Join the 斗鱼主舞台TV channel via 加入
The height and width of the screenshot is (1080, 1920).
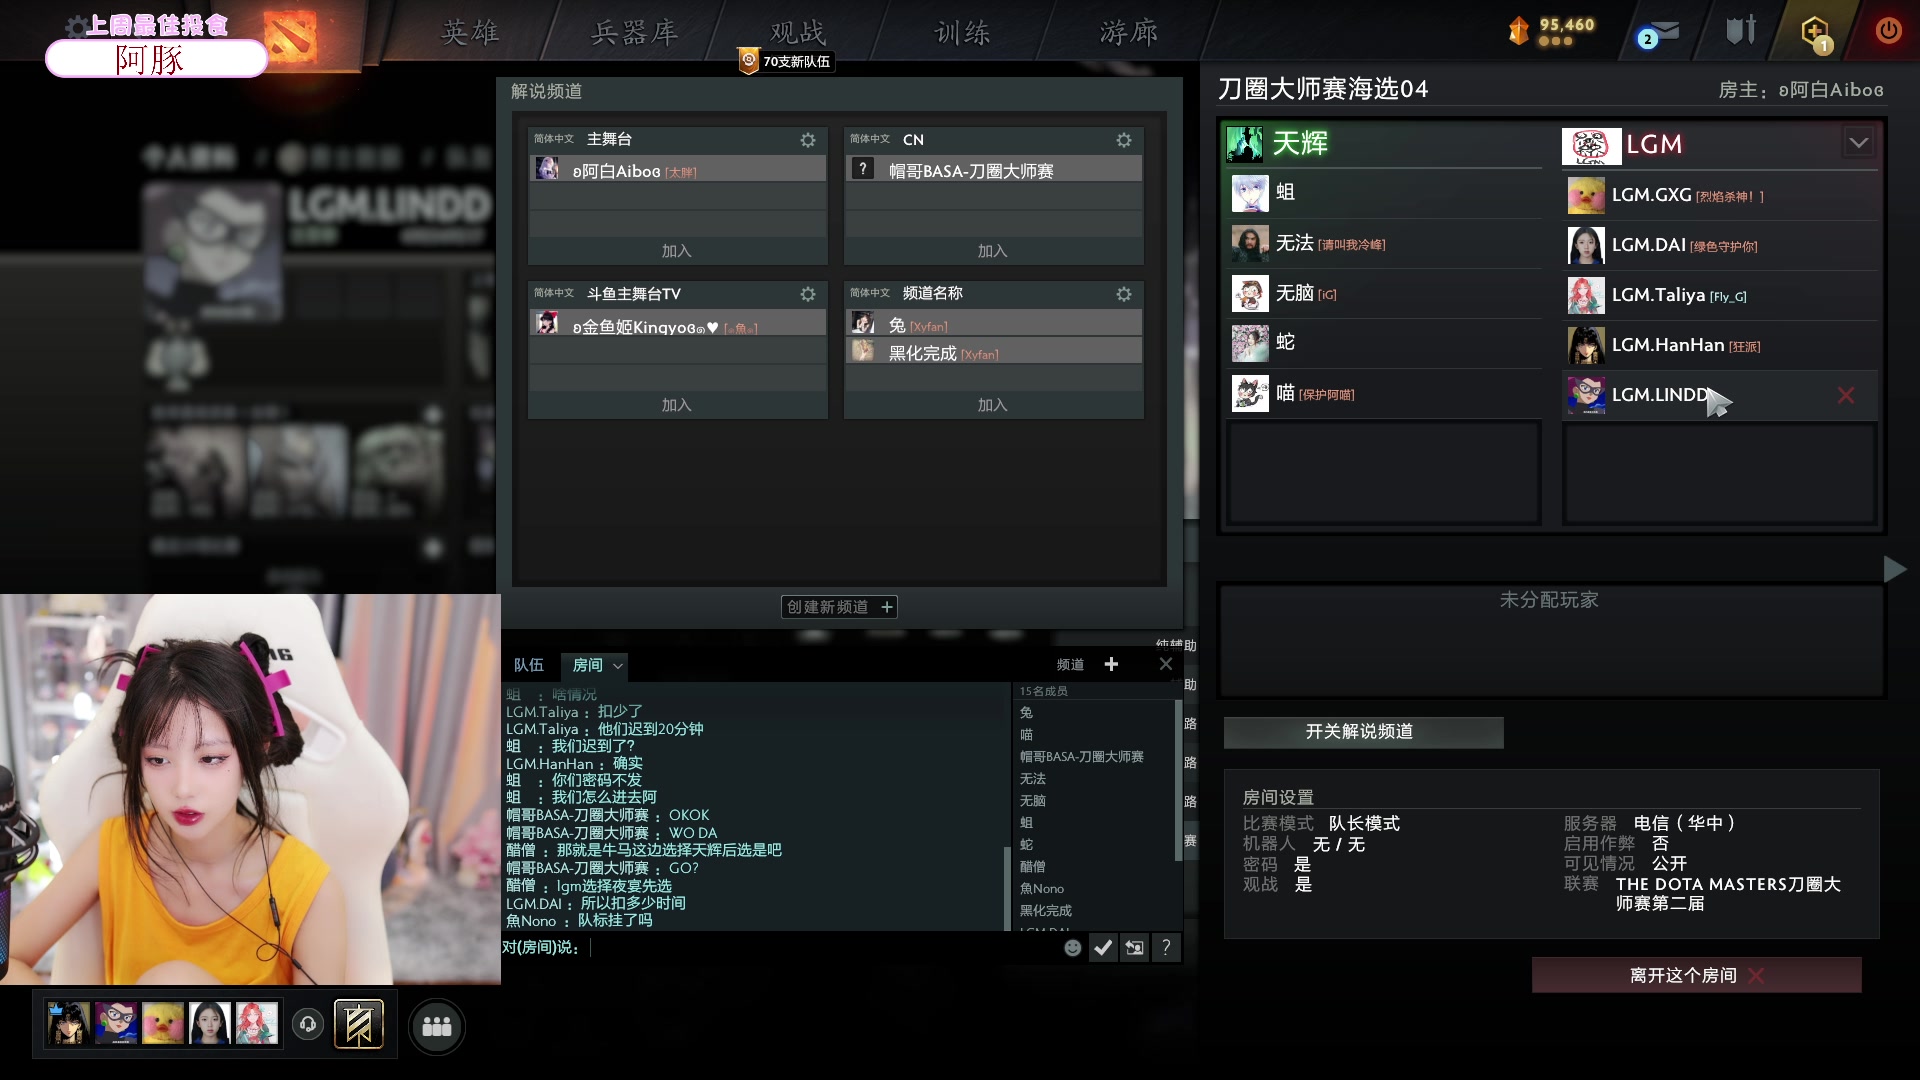[x=677, y=405]
